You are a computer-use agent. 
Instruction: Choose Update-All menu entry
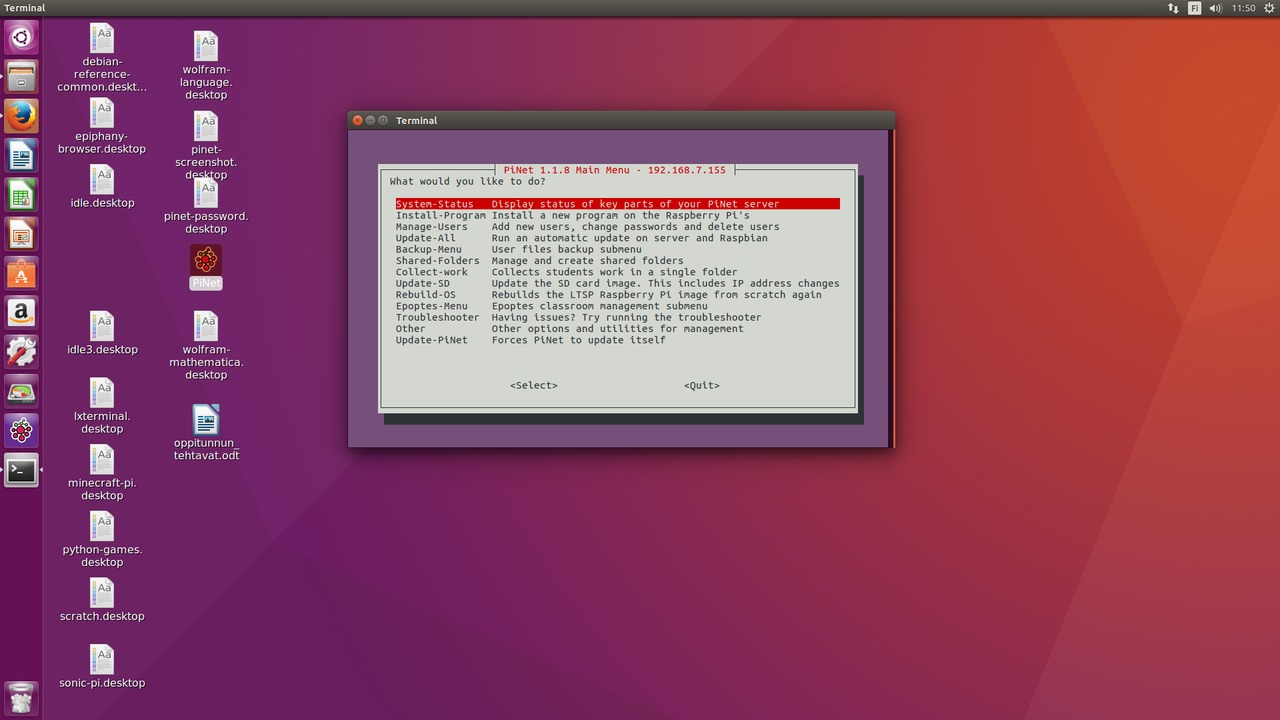pyautogui.click(x=617, y=238)
